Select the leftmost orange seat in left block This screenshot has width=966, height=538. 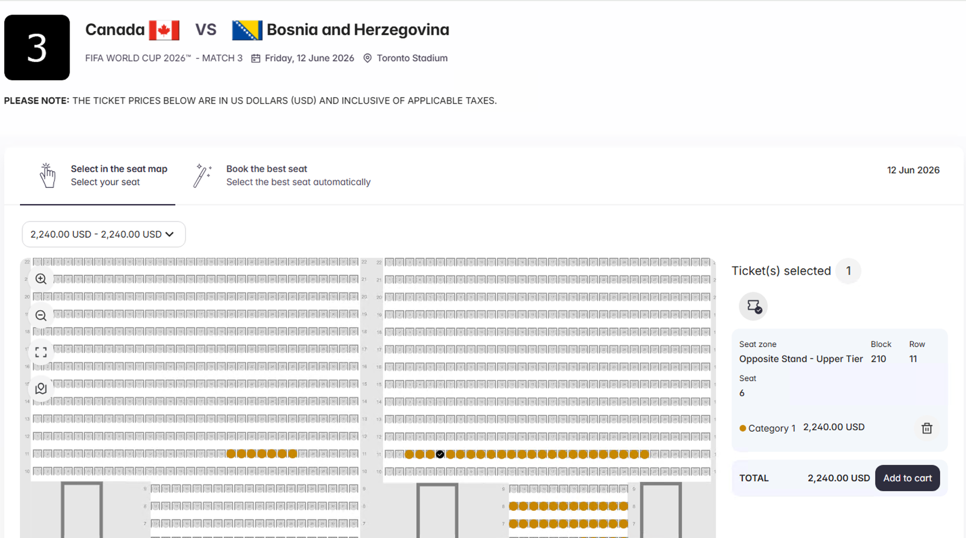click(231, 454)
